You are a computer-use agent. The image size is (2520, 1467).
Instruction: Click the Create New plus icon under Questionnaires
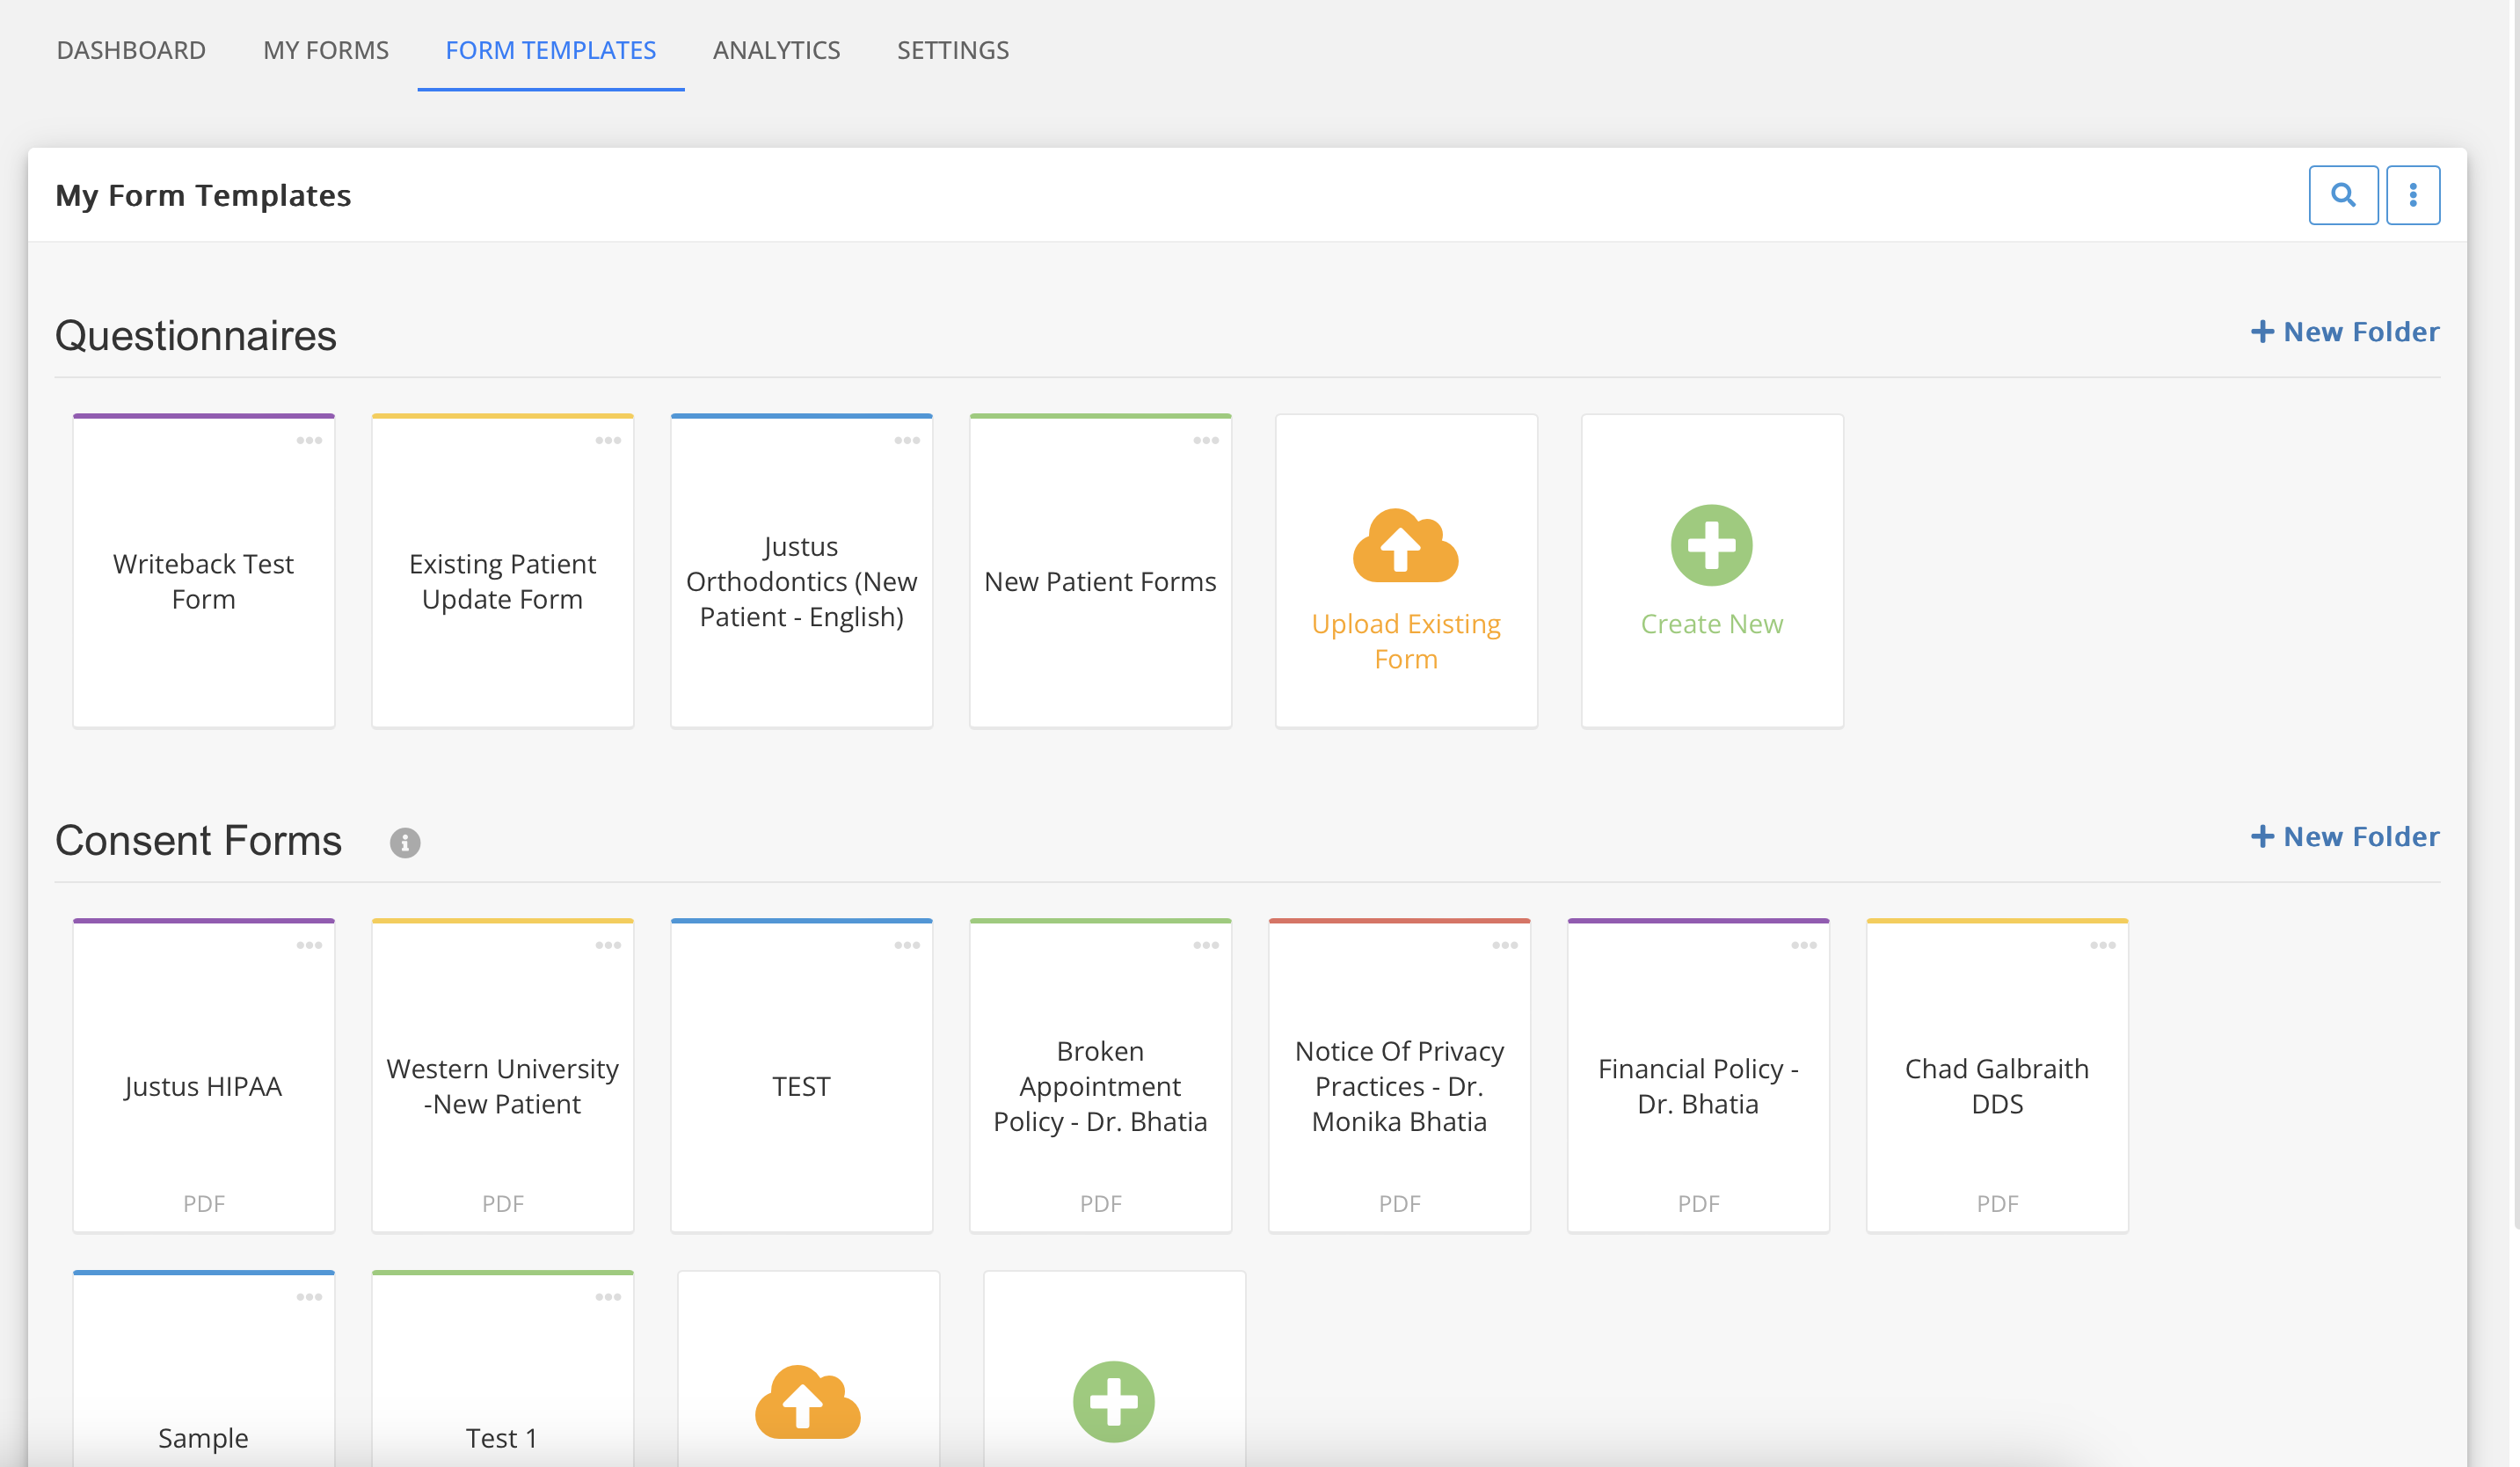click(x=1711, y=545)
